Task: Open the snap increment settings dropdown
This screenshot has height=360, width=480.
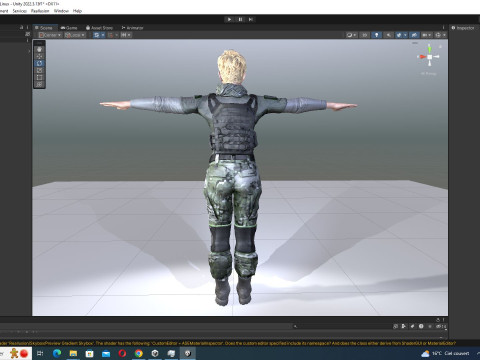Action: (x=126, y=35)
